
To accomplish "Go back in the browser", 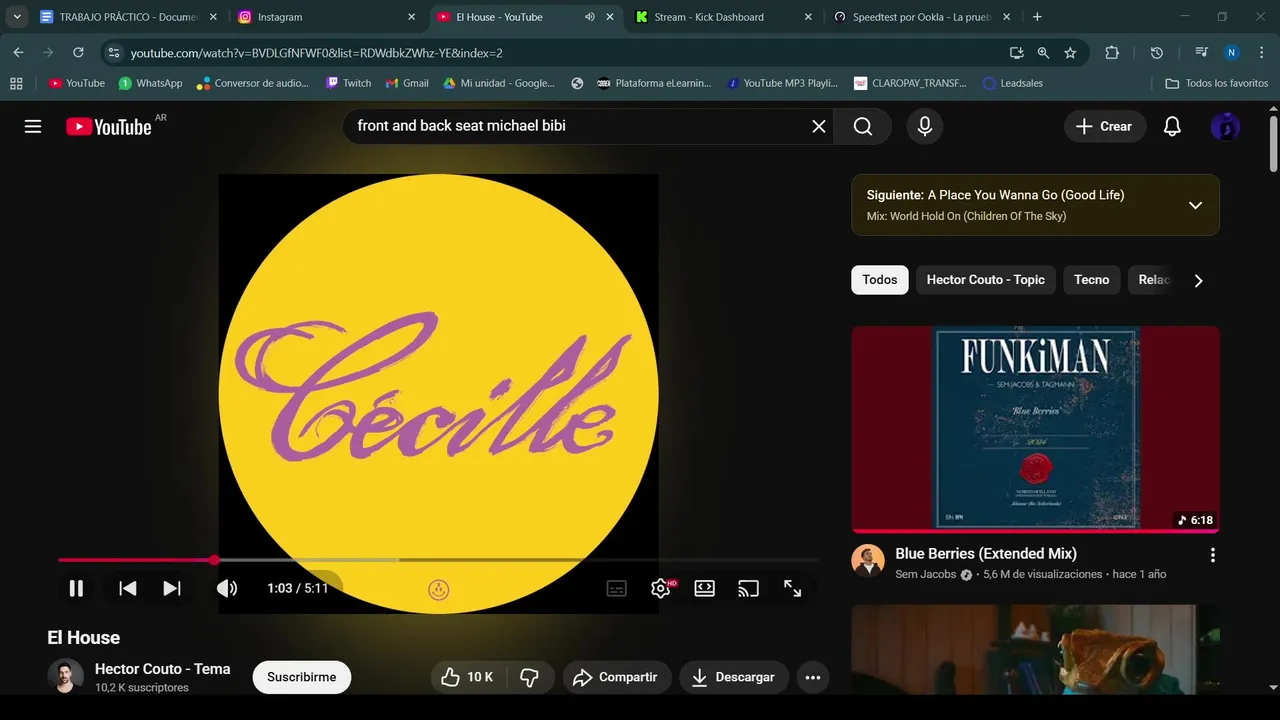I will point(18,52).
